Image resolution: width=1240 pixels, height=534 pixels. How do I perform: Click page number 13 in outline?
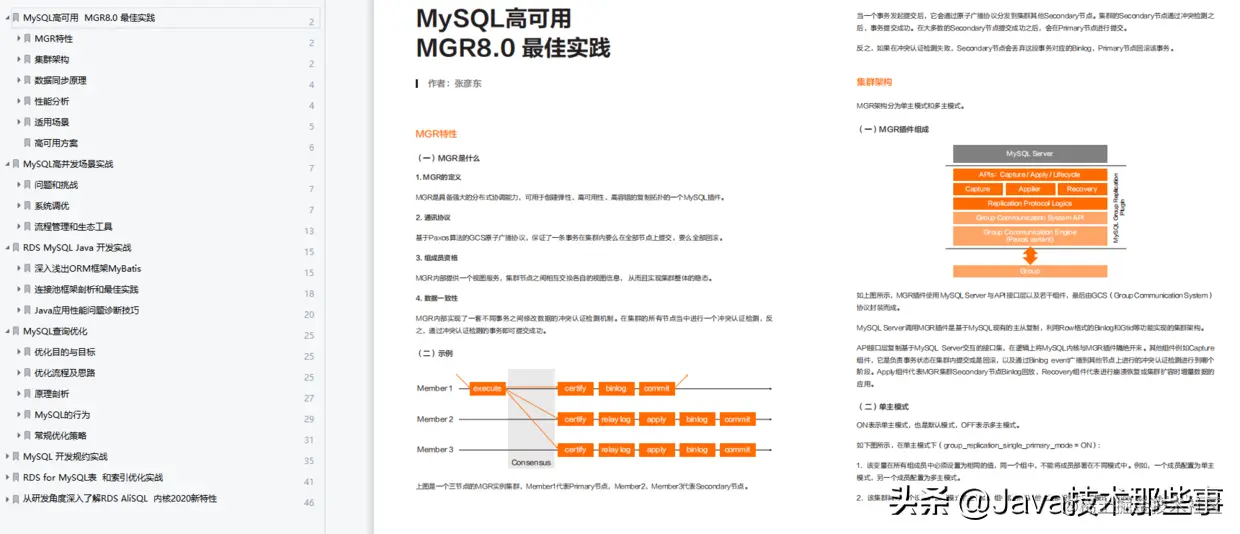pyautogui.click(x=309, y=231)
